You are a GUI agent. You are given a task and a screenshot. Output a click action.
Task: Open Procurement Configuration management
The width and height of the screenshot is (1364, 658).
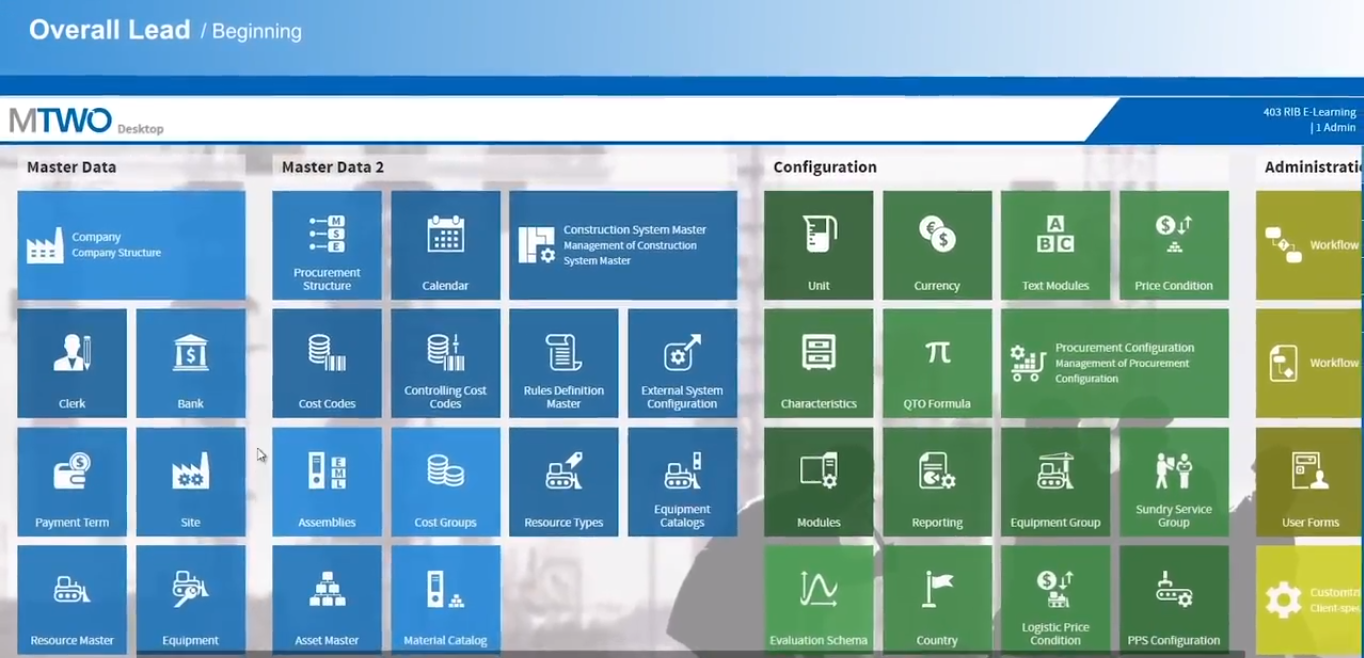coord(1114,363)
